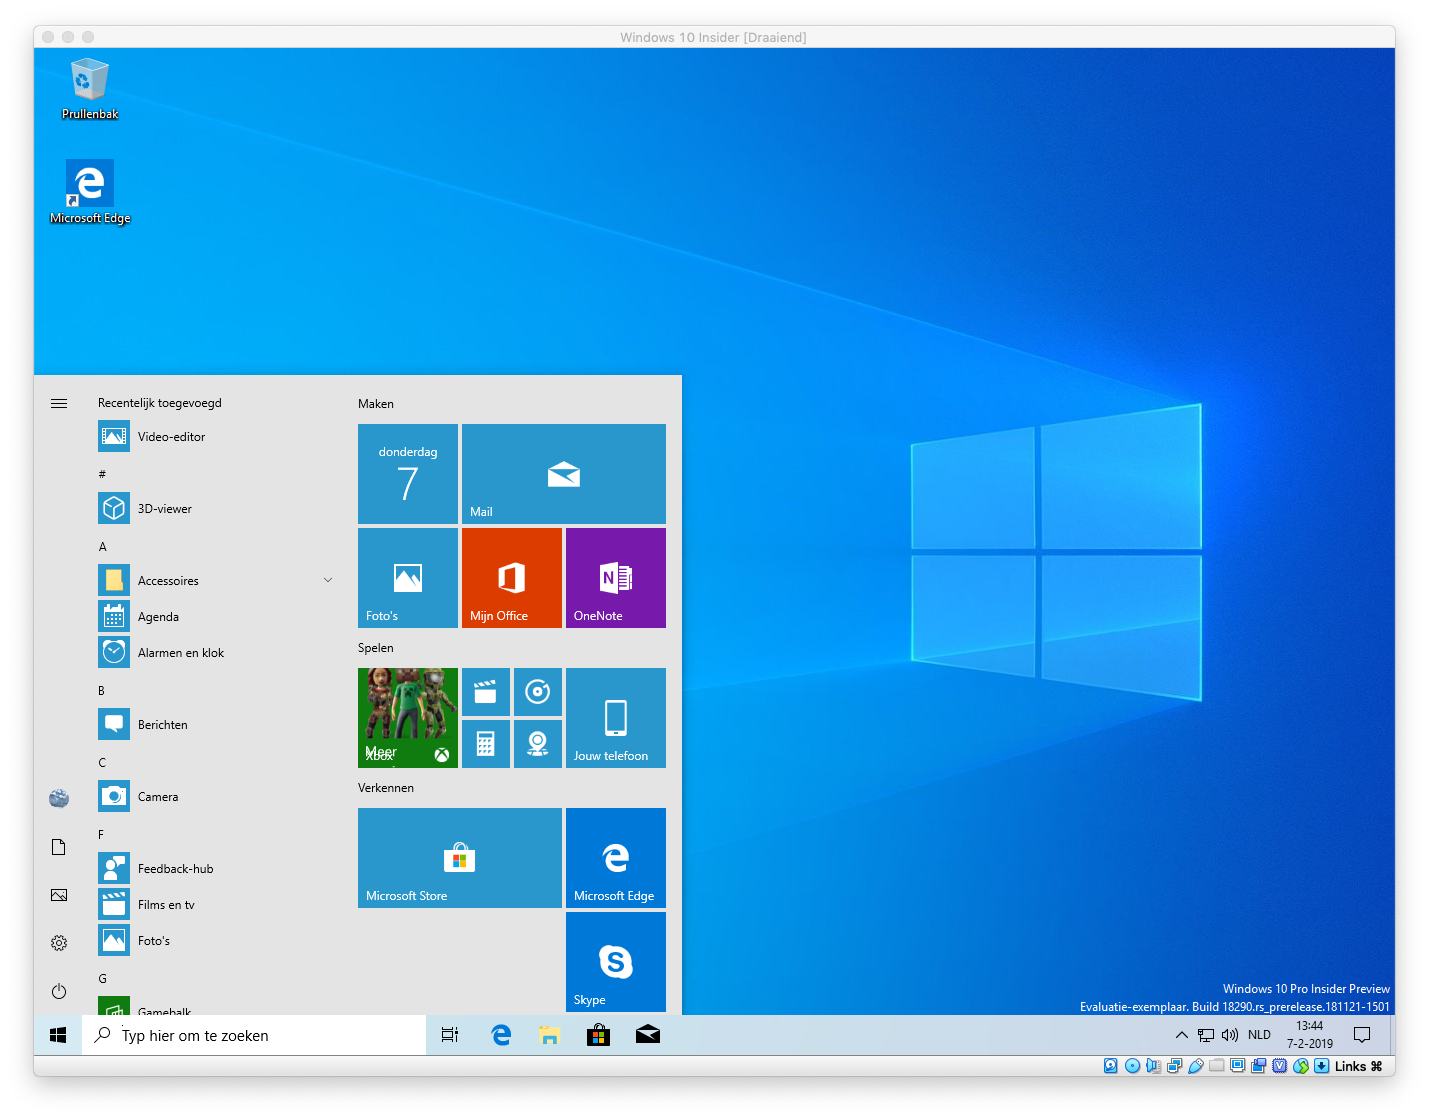Open Video-editor from recently added

[x=171, y=437]
